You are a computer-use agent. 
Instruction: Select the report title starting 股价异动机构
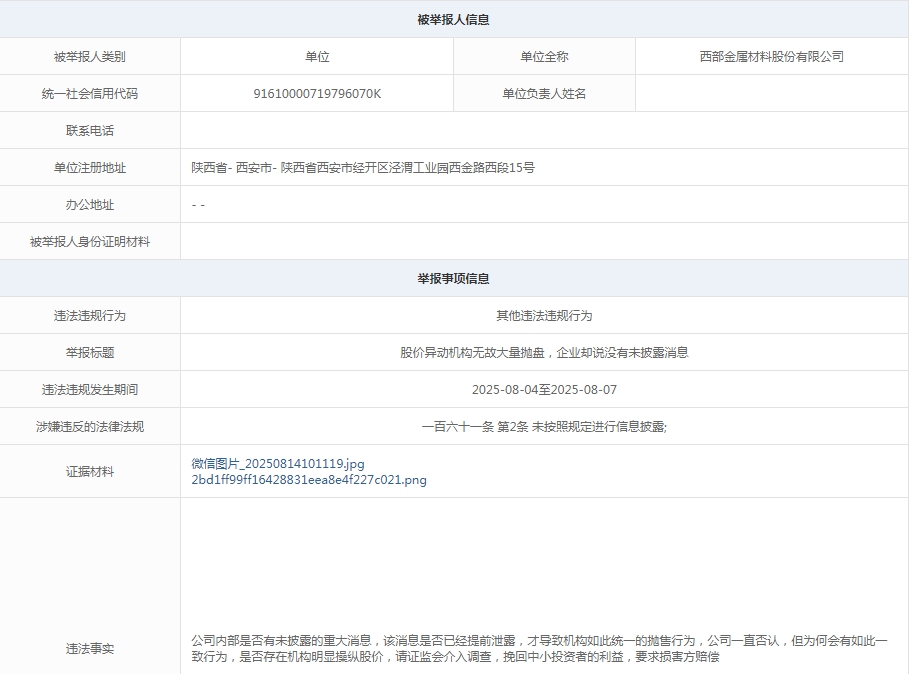(544, 353)
